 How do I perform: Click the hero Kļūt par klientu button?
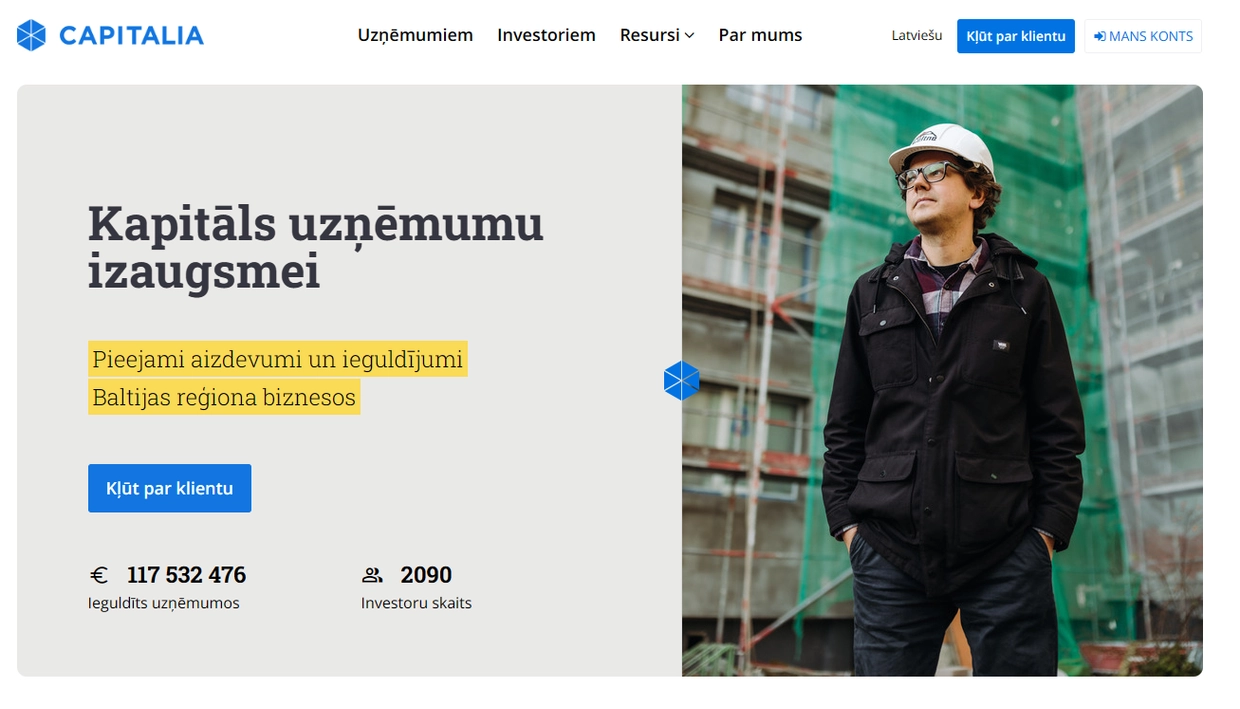[x=169, y=488]
